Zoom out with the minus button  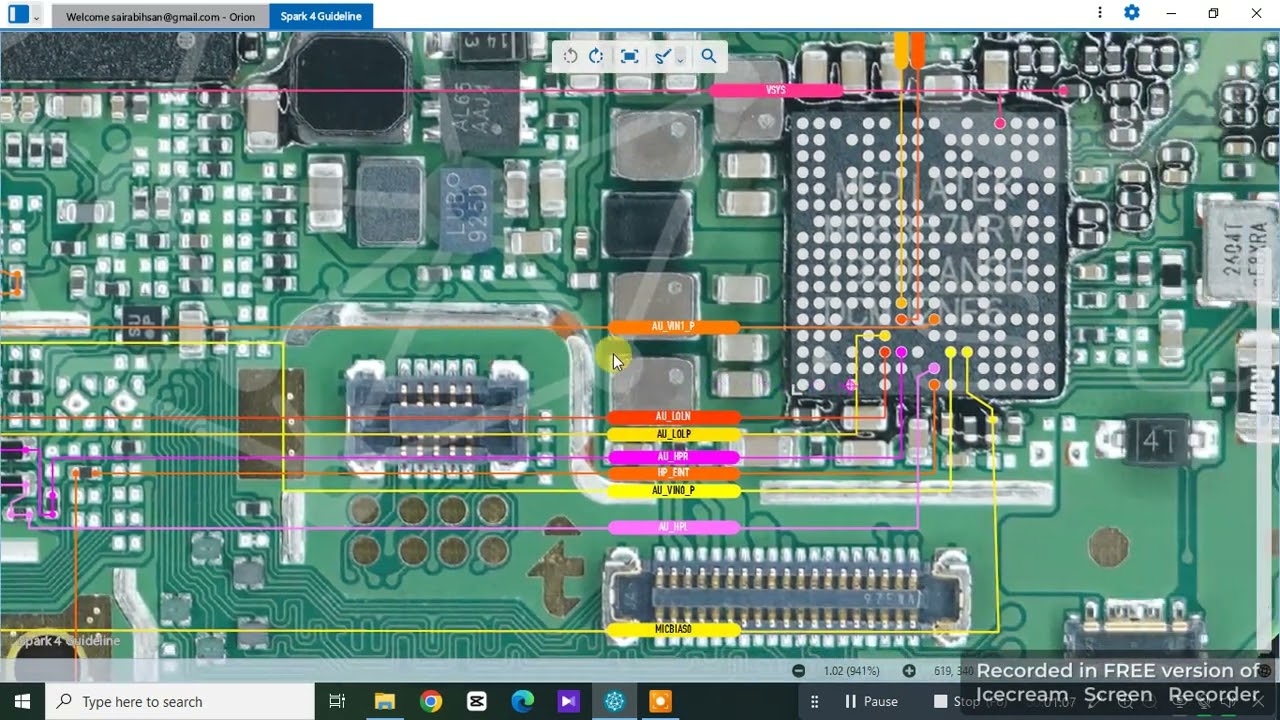tap(798, 671)
